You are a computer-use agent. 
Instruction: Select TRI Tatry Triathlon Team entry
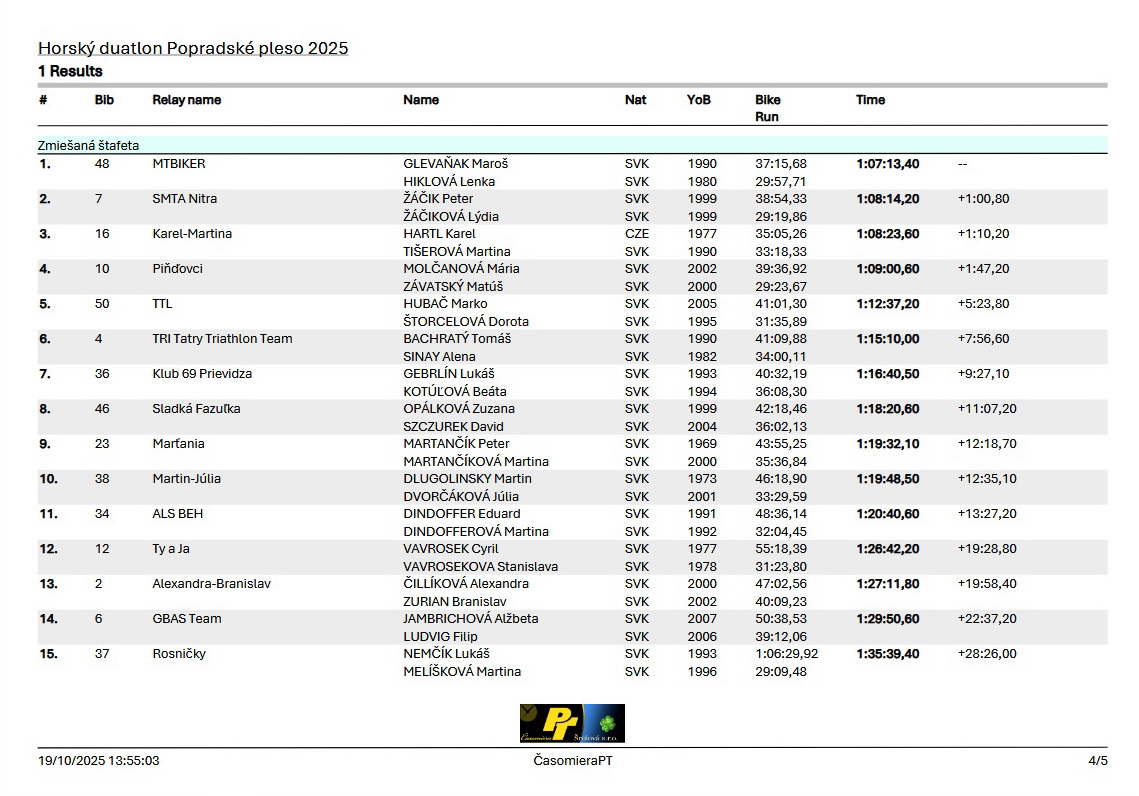222,339
